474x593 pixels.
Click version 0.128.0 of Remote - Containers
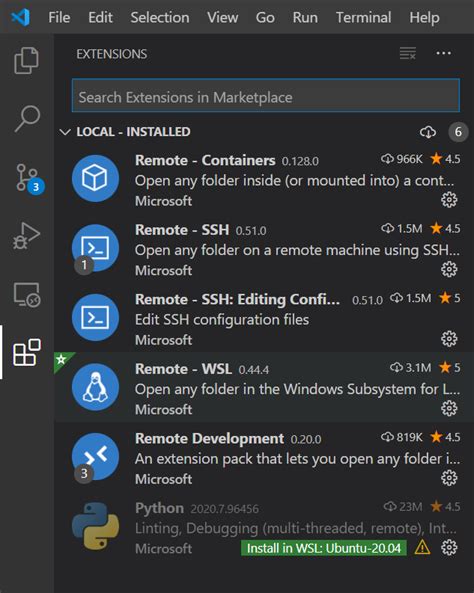tap(300, 161)
